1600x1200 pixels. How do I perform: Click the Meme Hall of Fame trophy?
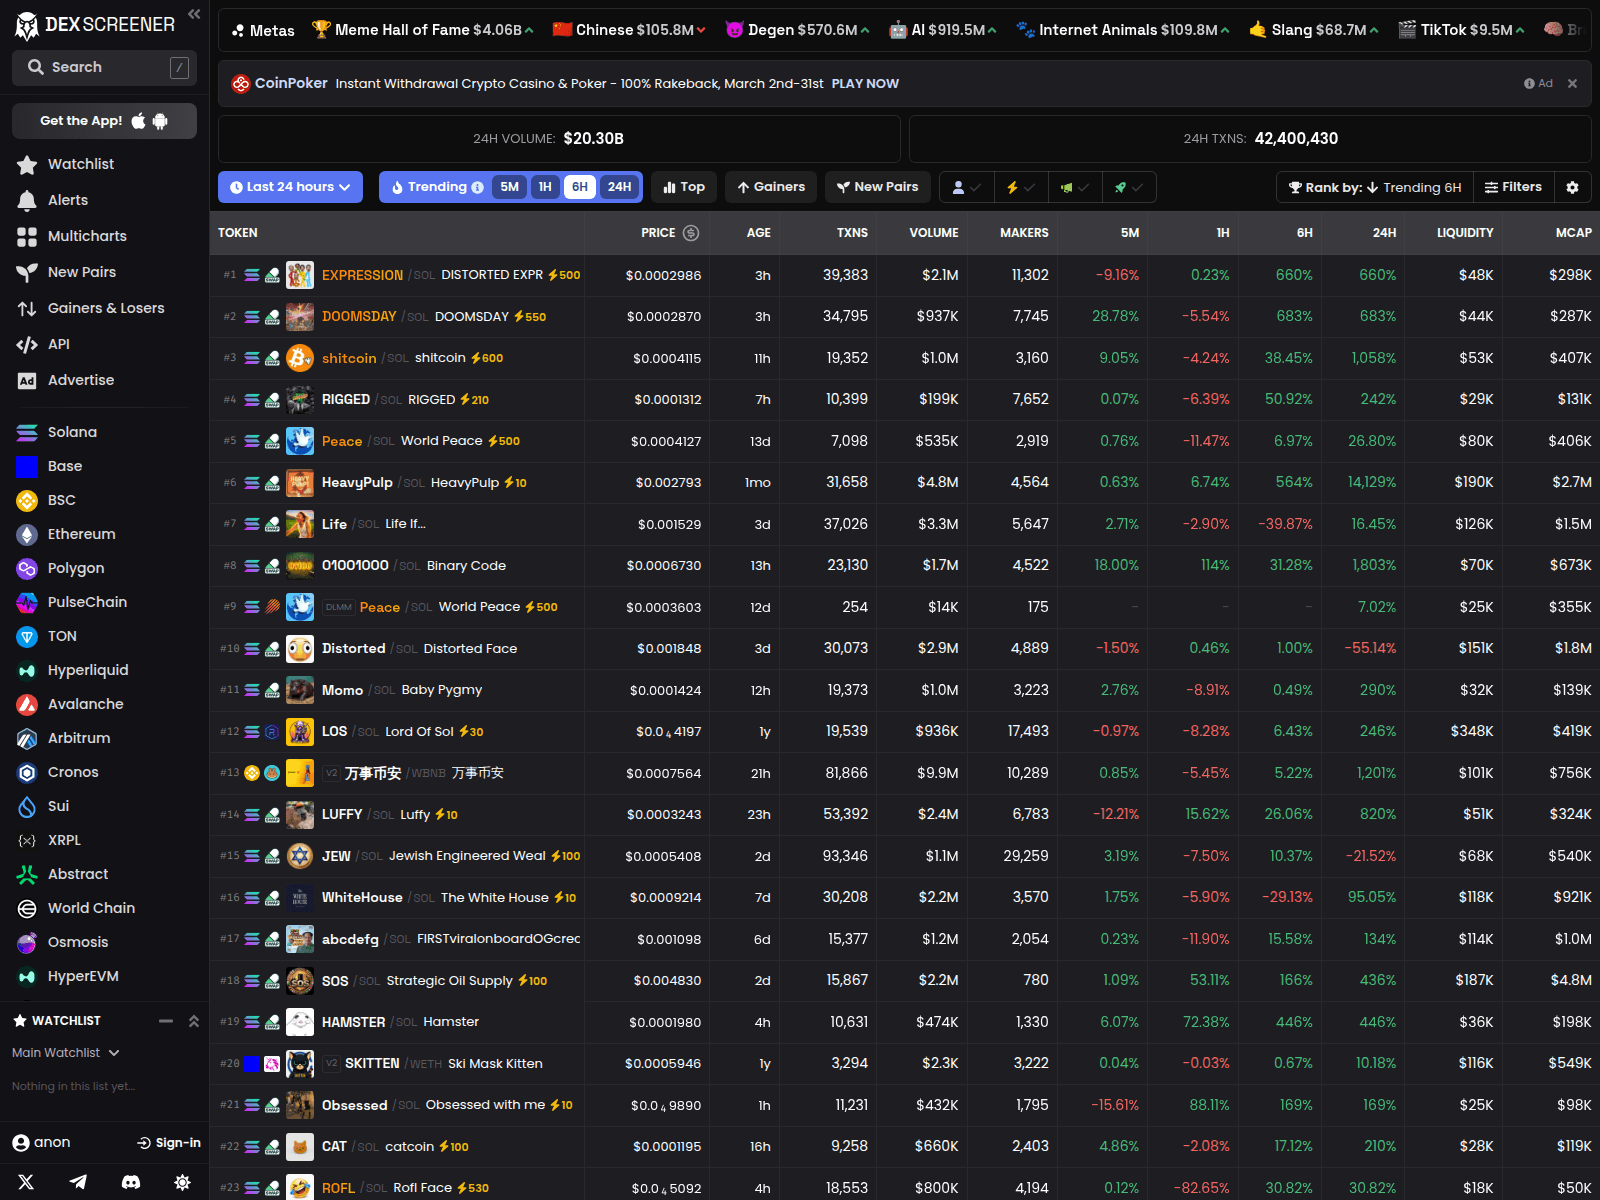click(x=322, y=30)
